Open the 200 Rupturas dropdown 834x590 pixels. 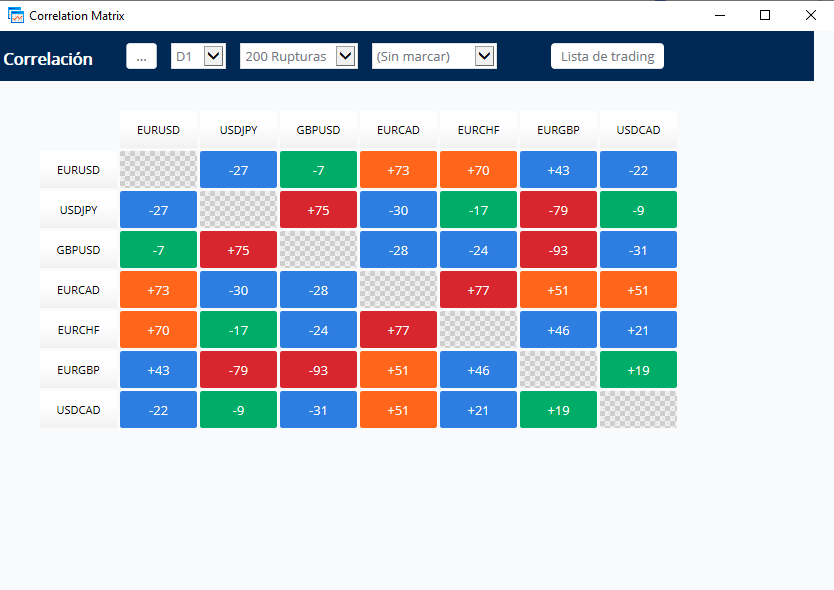click(299, 56)
